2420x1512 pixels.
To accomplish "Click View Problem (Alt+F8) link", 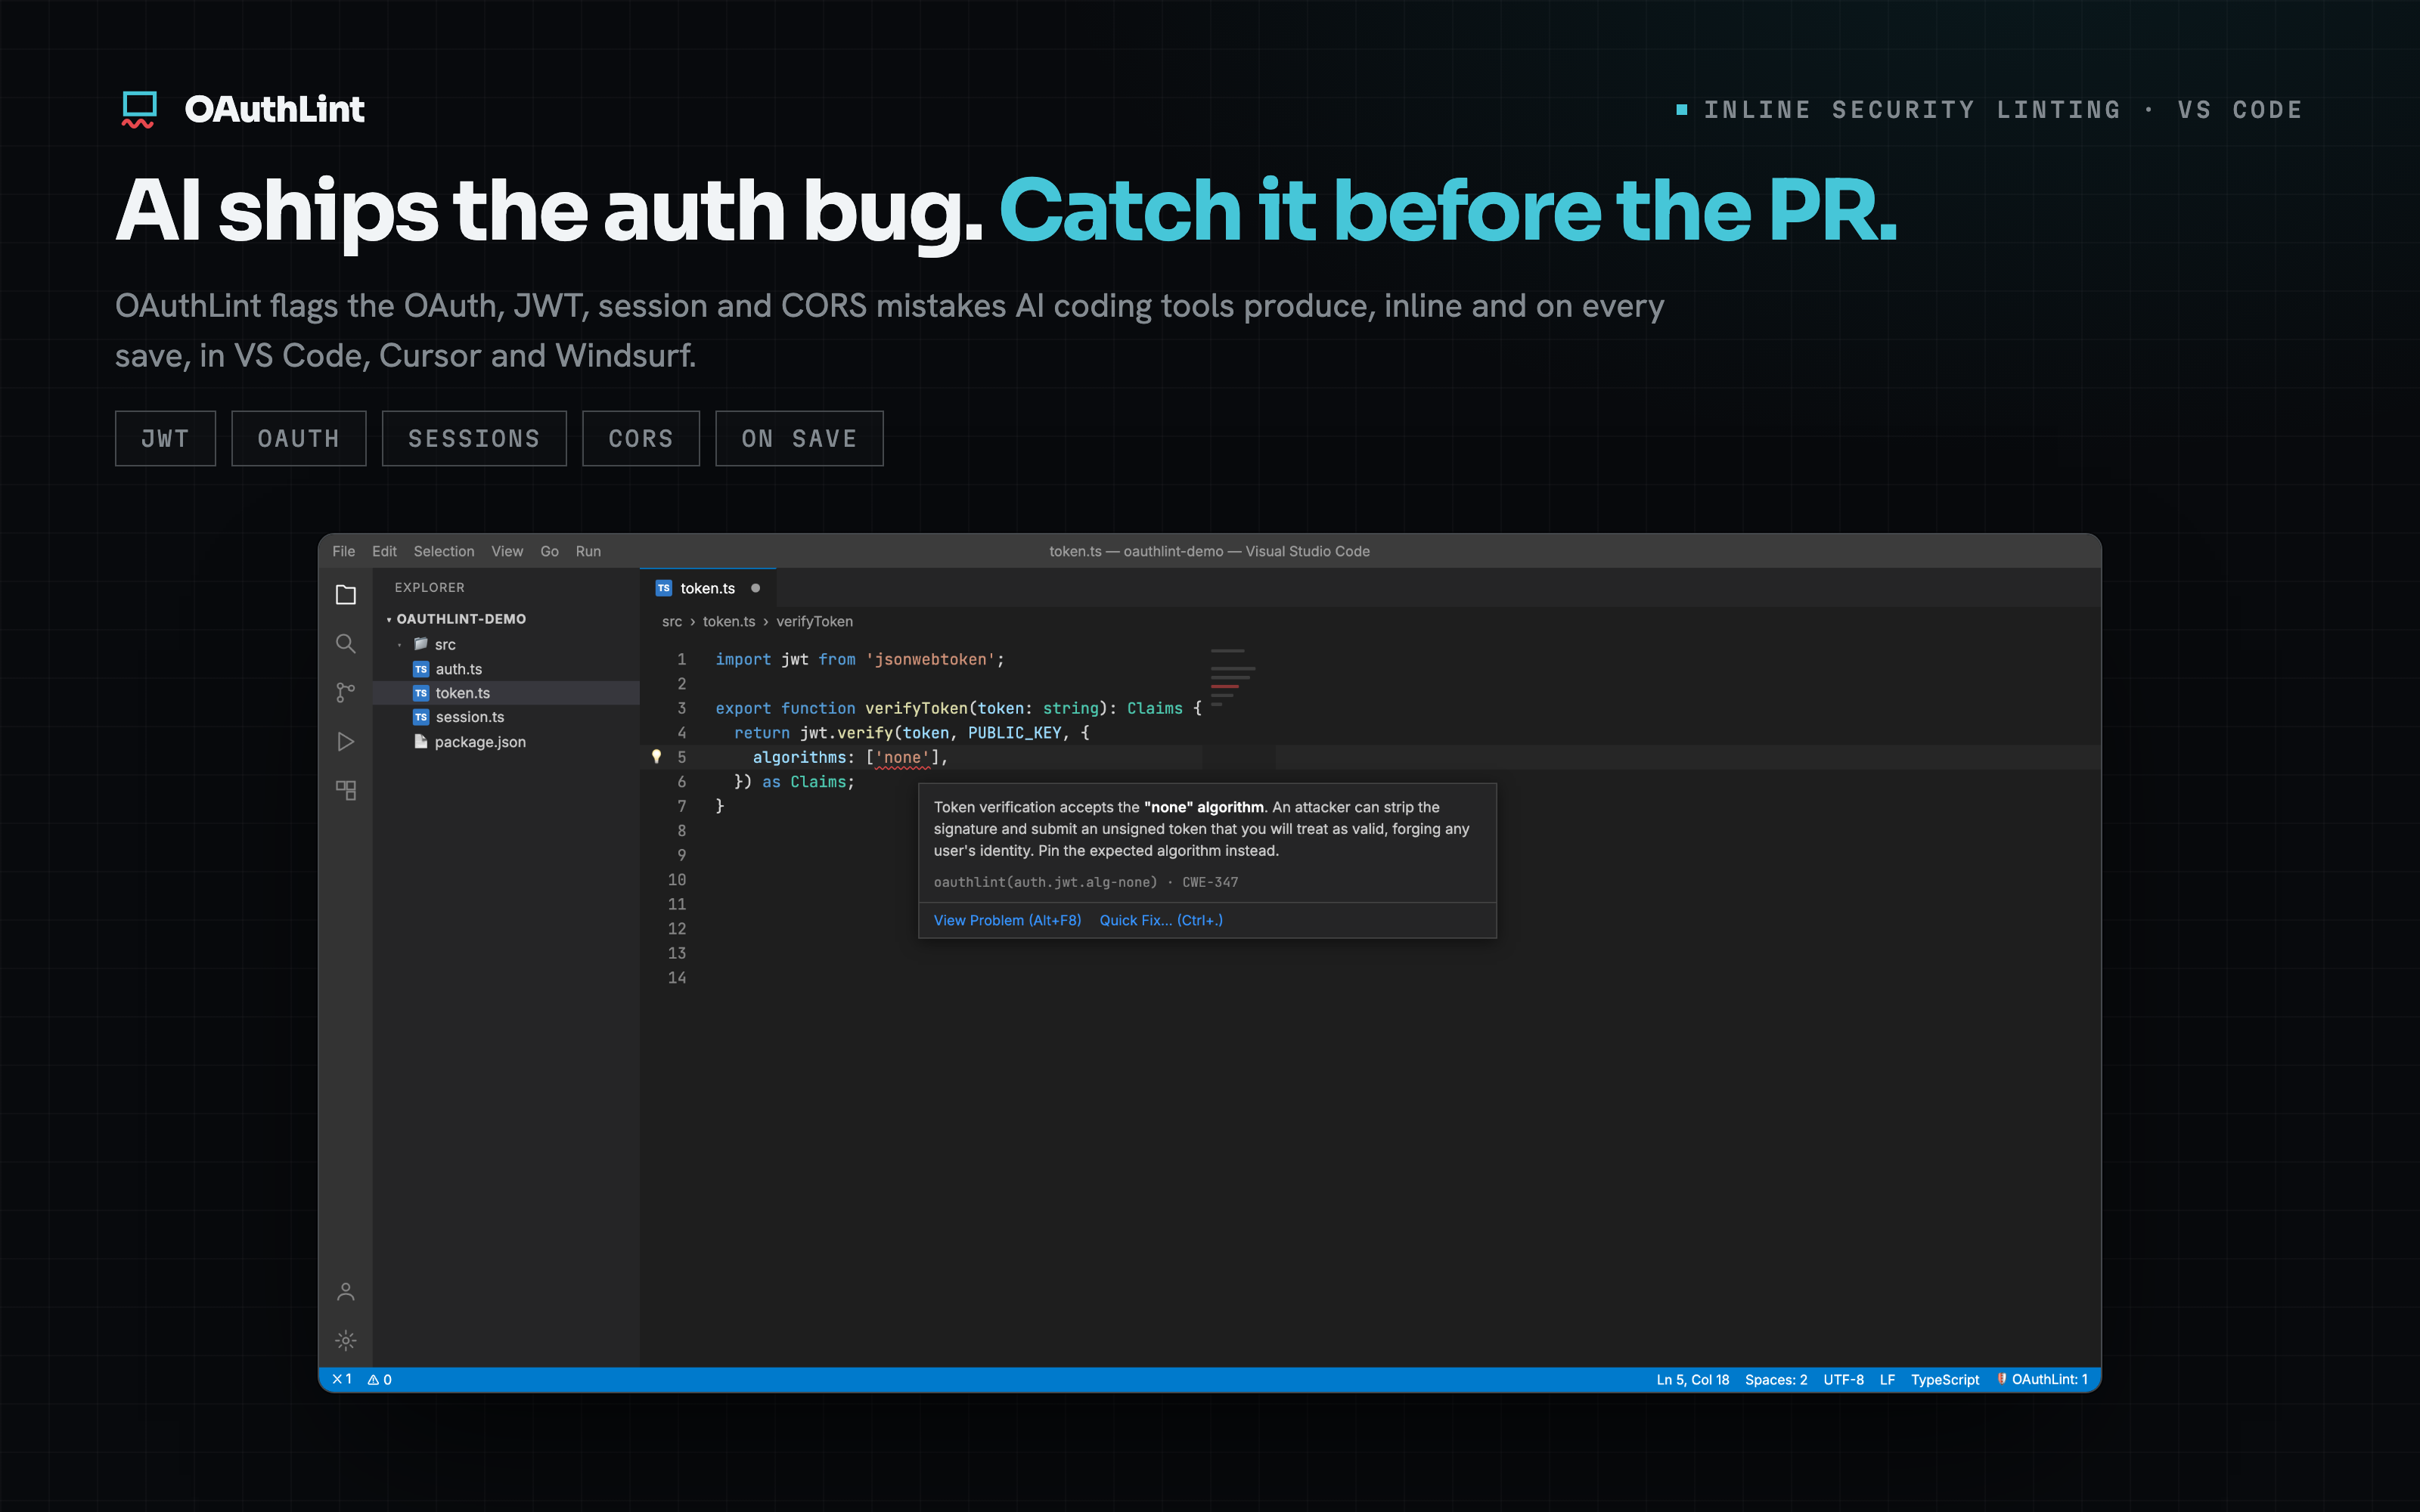I will click(1007, 920).
